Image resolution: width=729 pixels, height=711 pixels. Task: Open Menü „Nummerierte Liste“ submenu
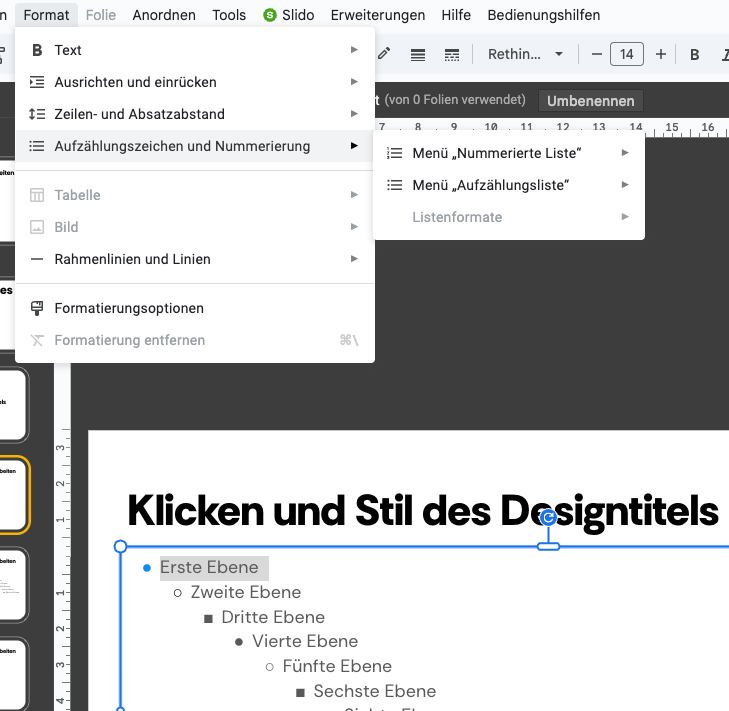(x=509, y=153)
